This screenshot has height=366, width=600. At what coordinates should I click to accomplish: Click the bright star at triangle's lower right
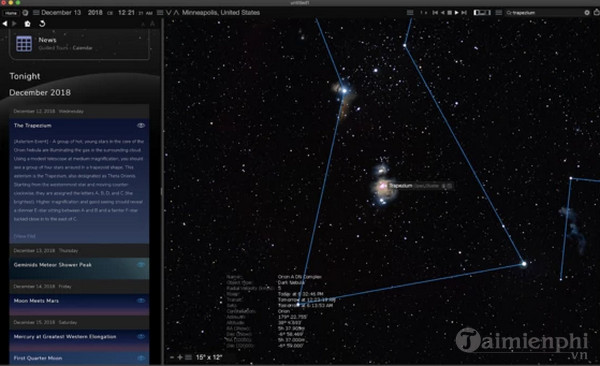524,264
